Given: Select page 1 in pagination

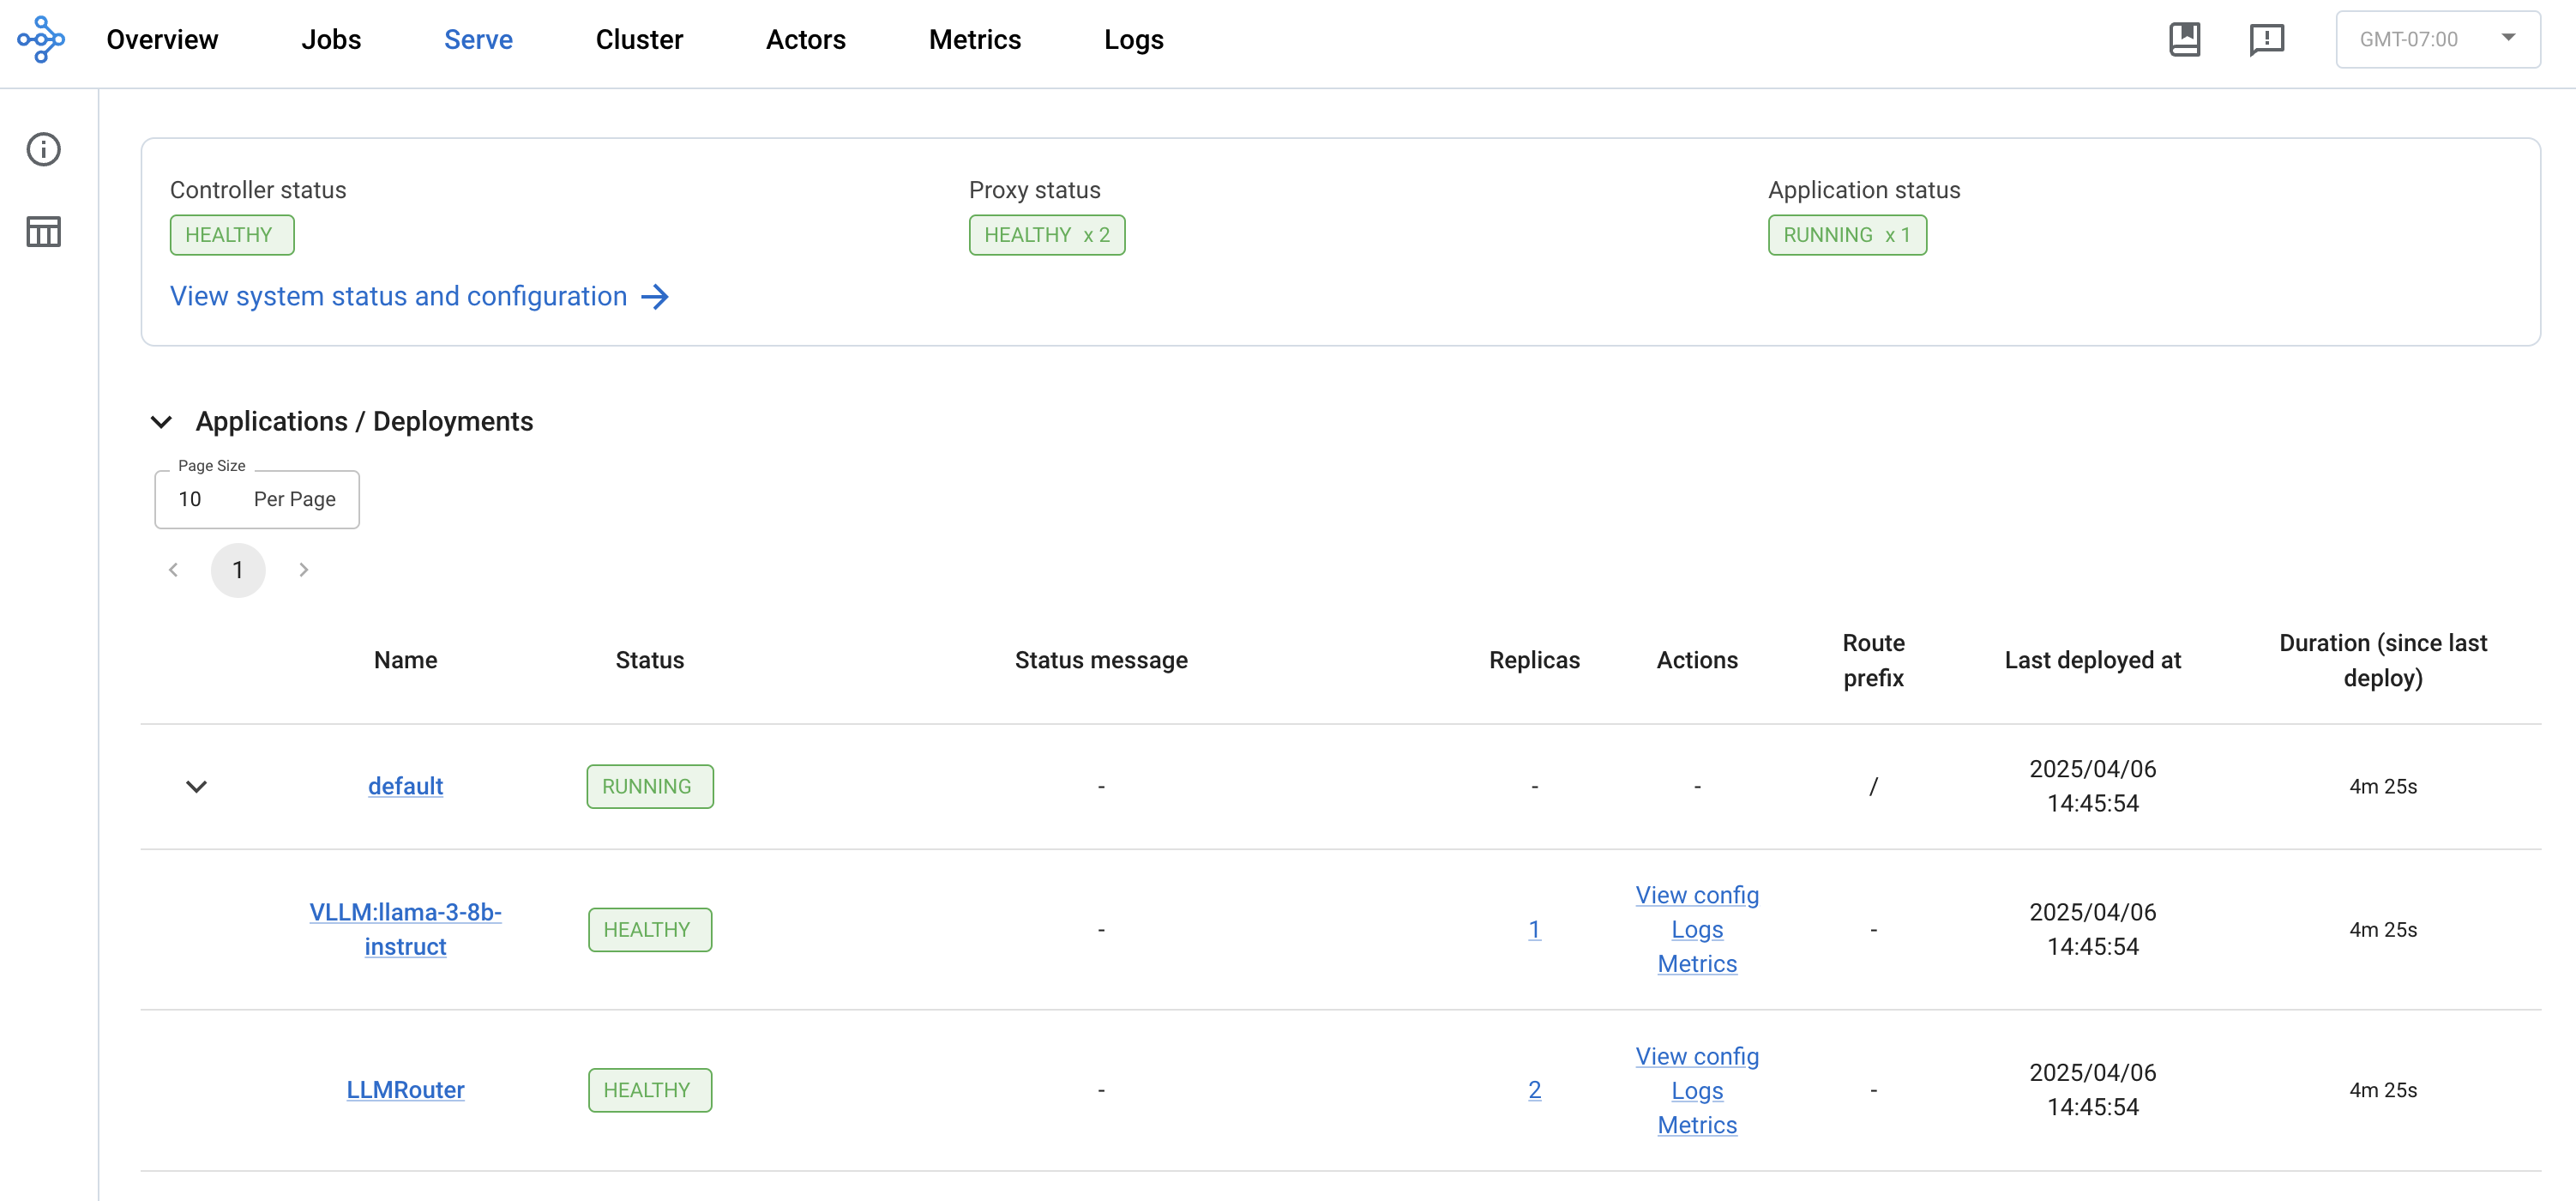Looking at the screenshot, I should click(x=238, y=570).
